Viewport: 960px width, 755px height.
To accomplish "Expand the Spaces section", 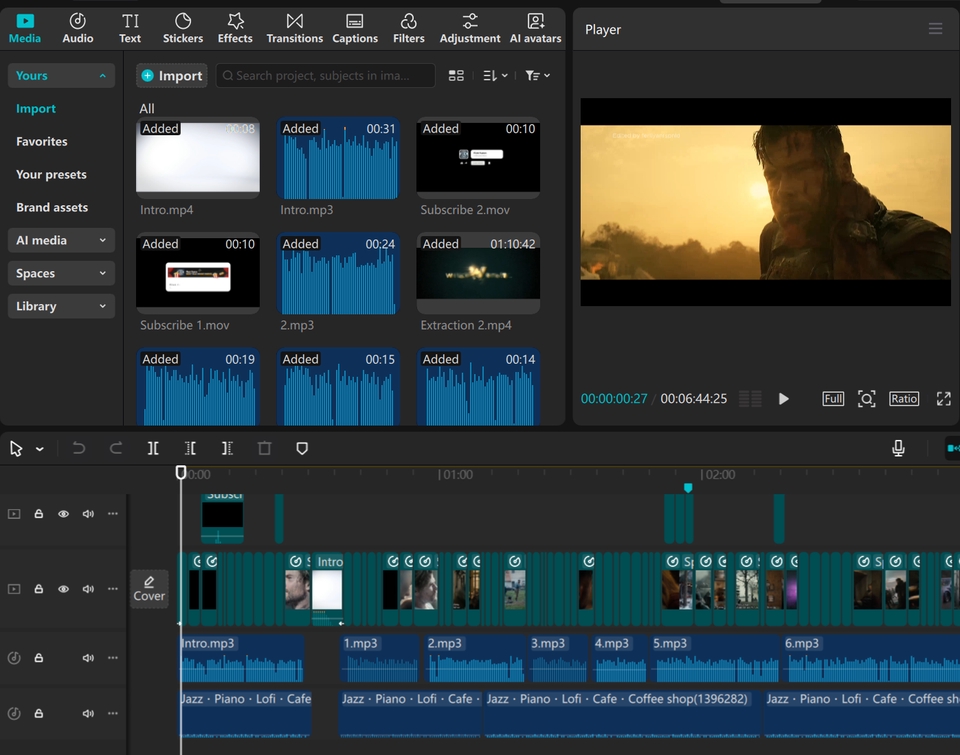I will pyautogui.click(x=61, y=273).
